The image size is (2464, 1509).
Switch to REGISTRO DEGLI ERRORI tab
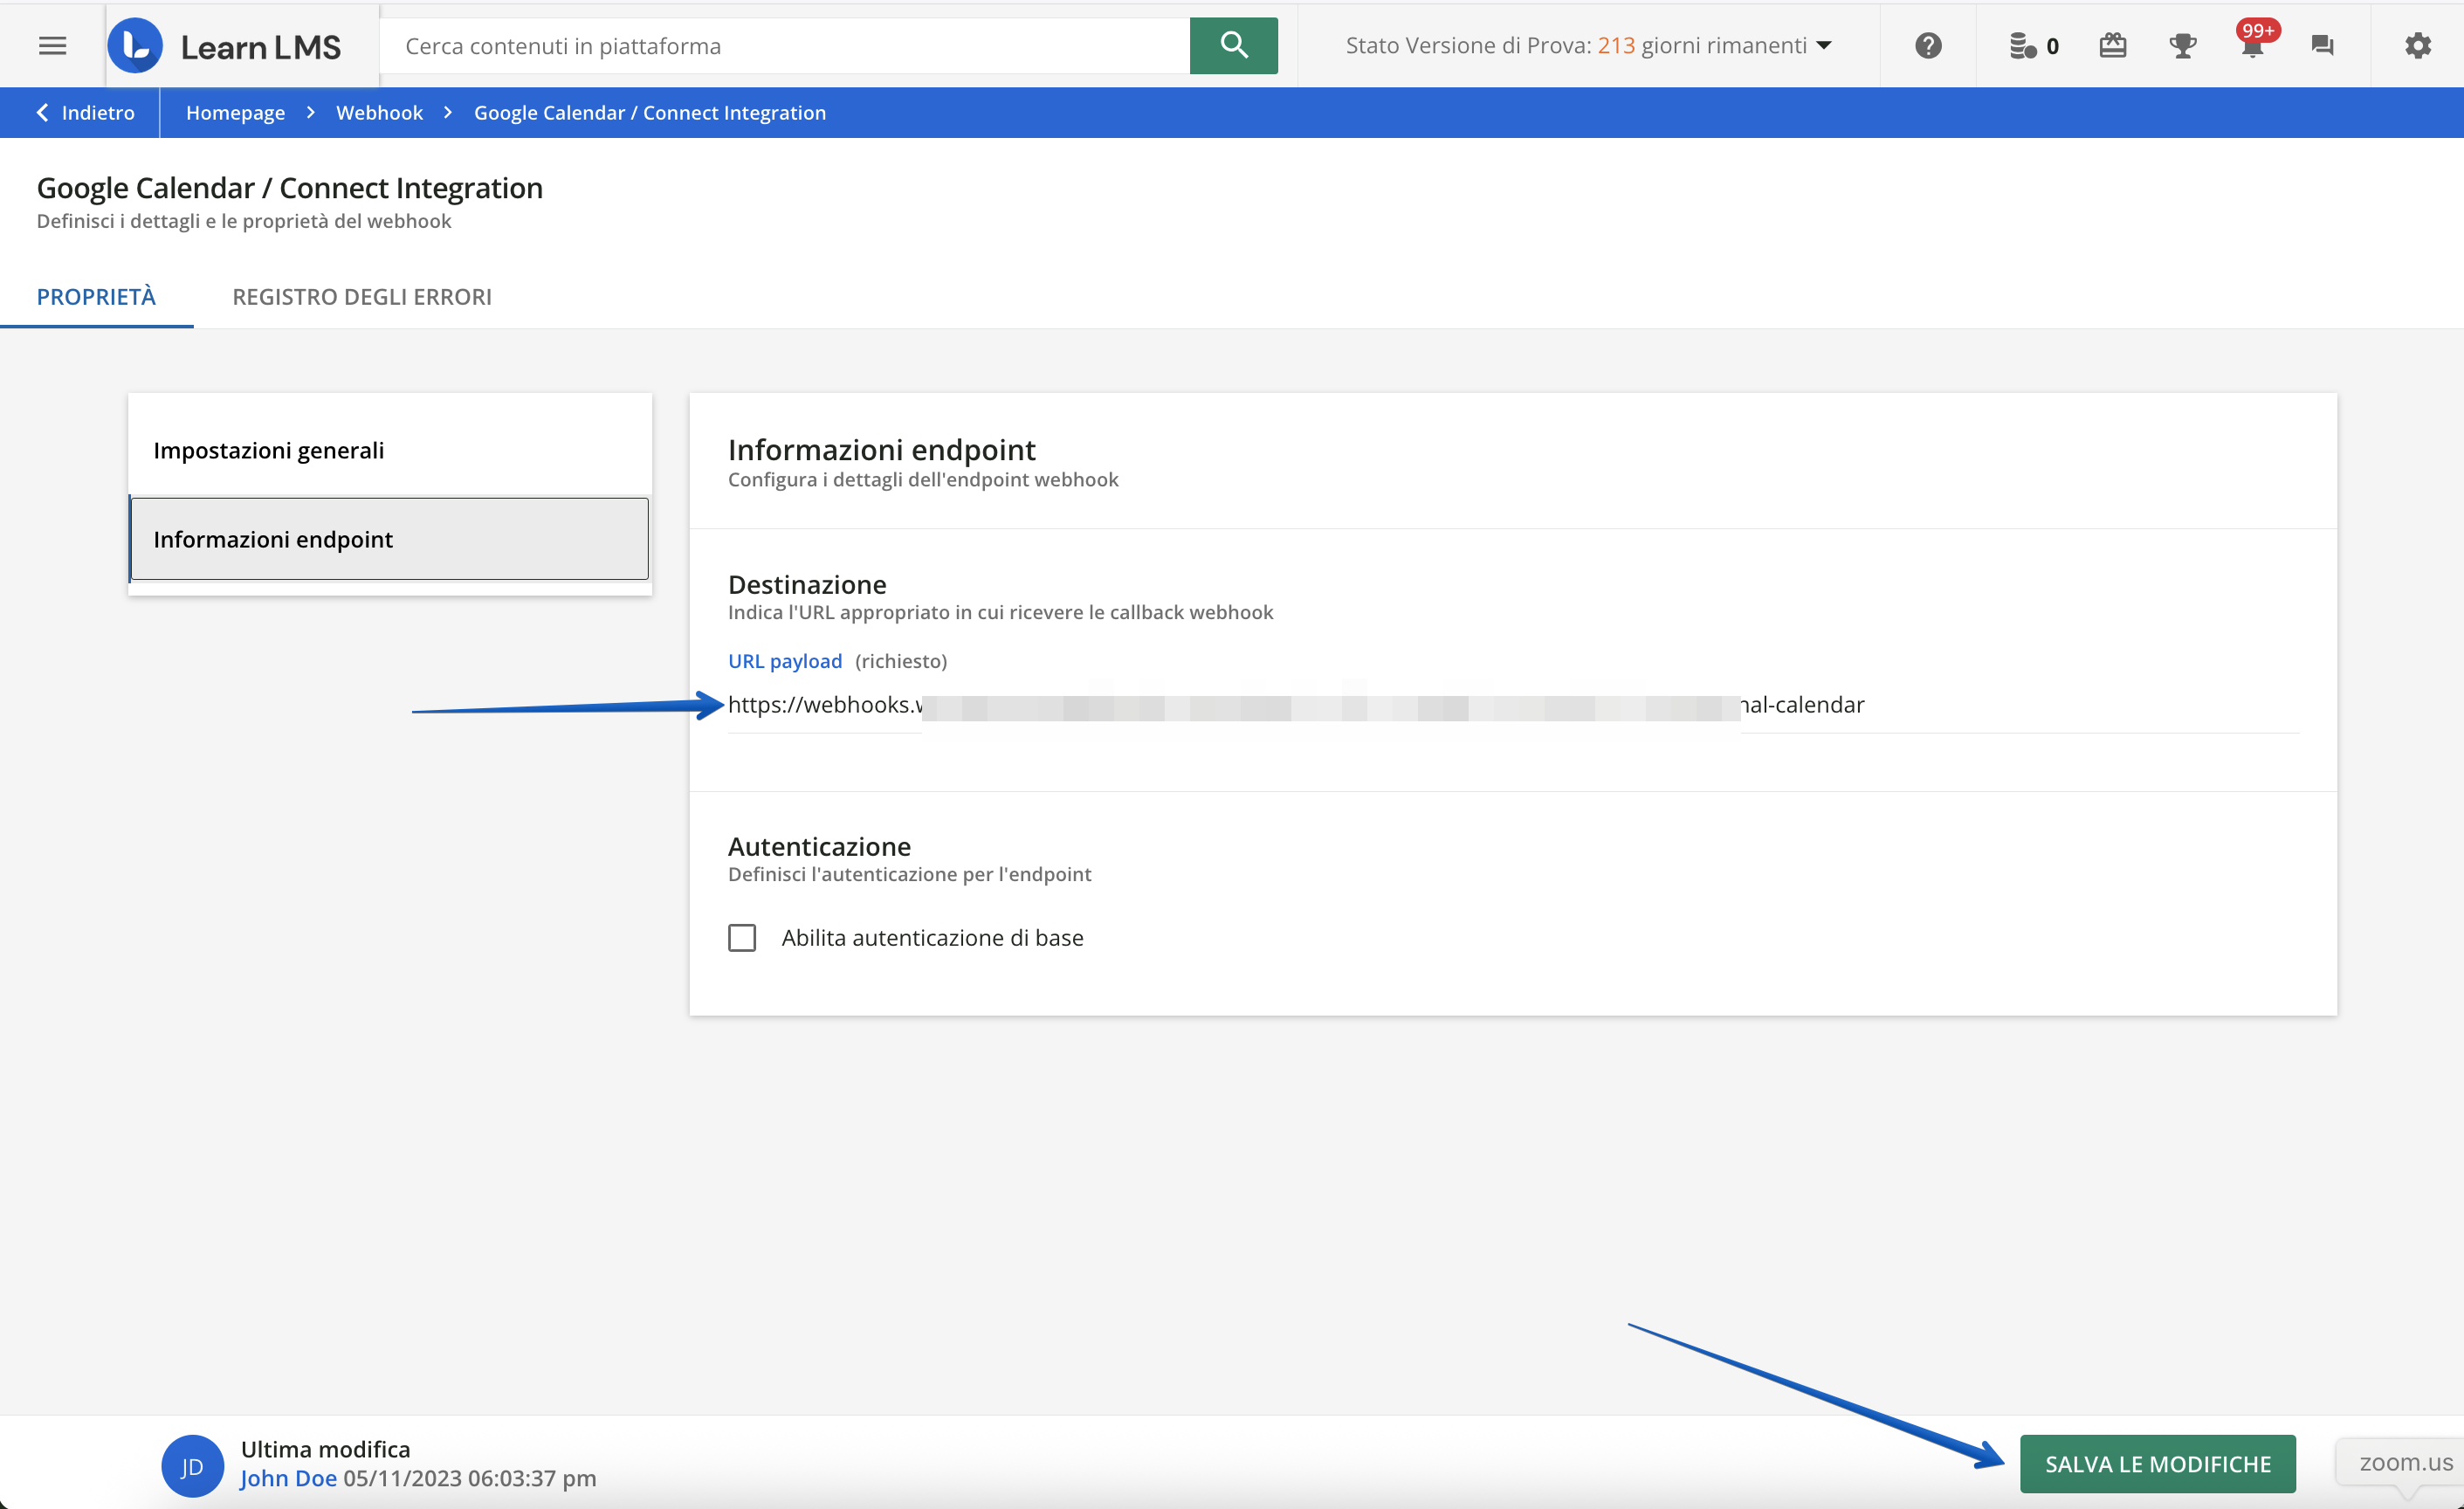tap(362, 297)
